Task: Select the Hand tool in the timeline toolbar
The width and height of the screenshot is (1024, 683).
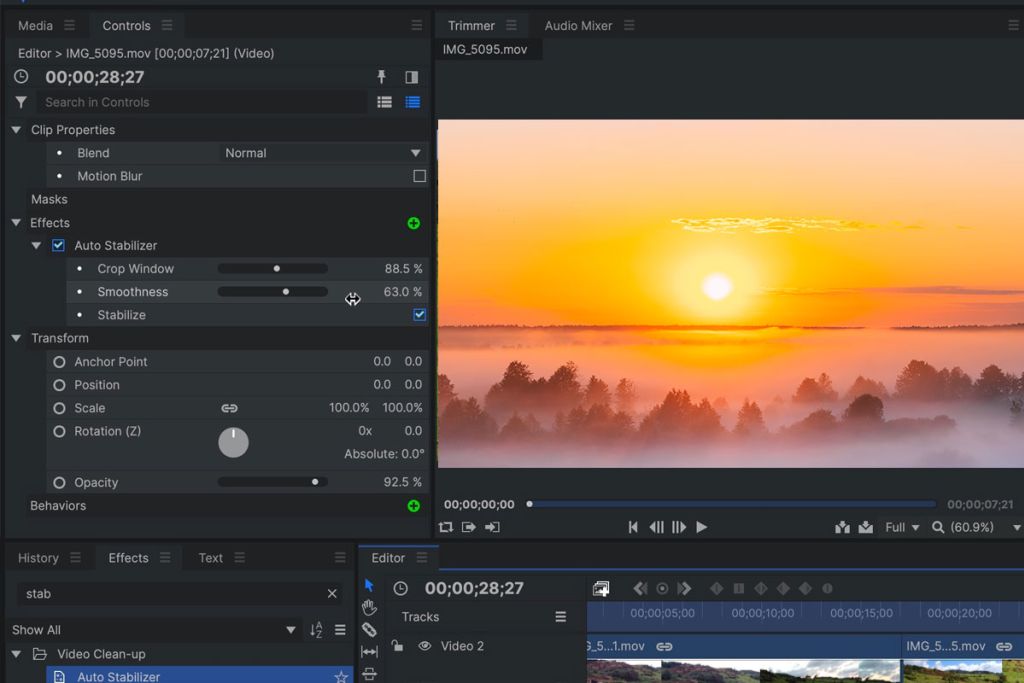Action: pyautogui.click(x=369, y=606)
